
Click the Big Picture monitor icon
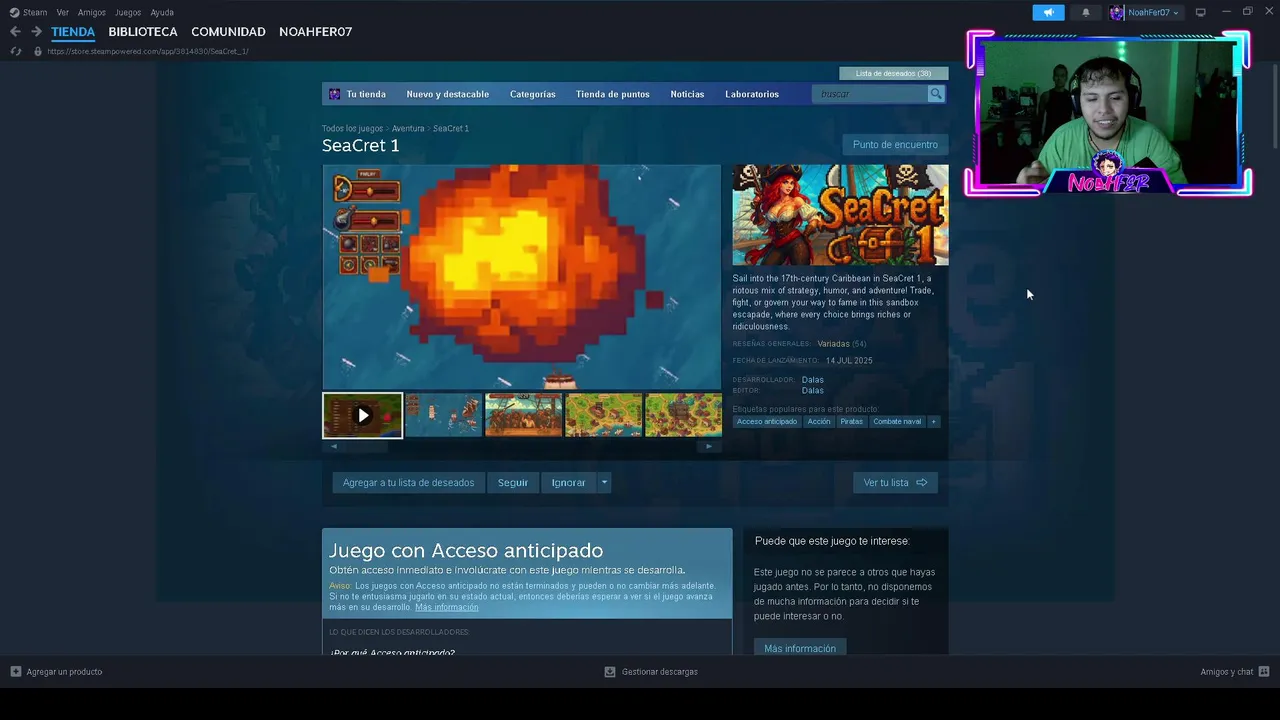(1201, 12)
